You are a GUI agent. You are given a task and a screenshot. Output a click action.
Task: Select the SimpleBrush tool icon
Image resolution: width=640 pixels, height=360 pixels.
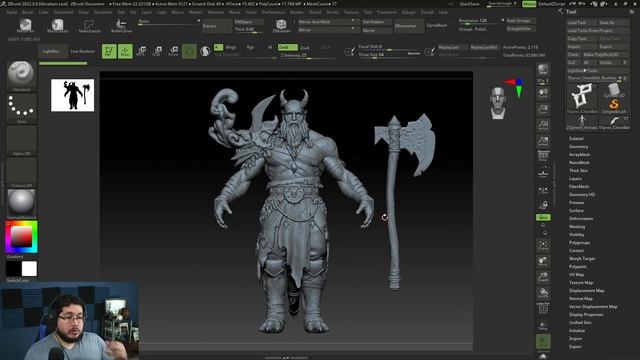click(614, 106)
